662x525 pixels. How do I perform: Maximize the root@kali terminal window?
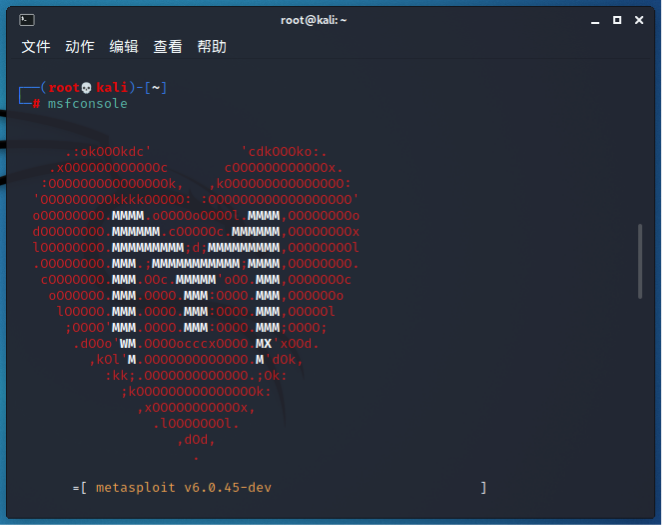617,20
